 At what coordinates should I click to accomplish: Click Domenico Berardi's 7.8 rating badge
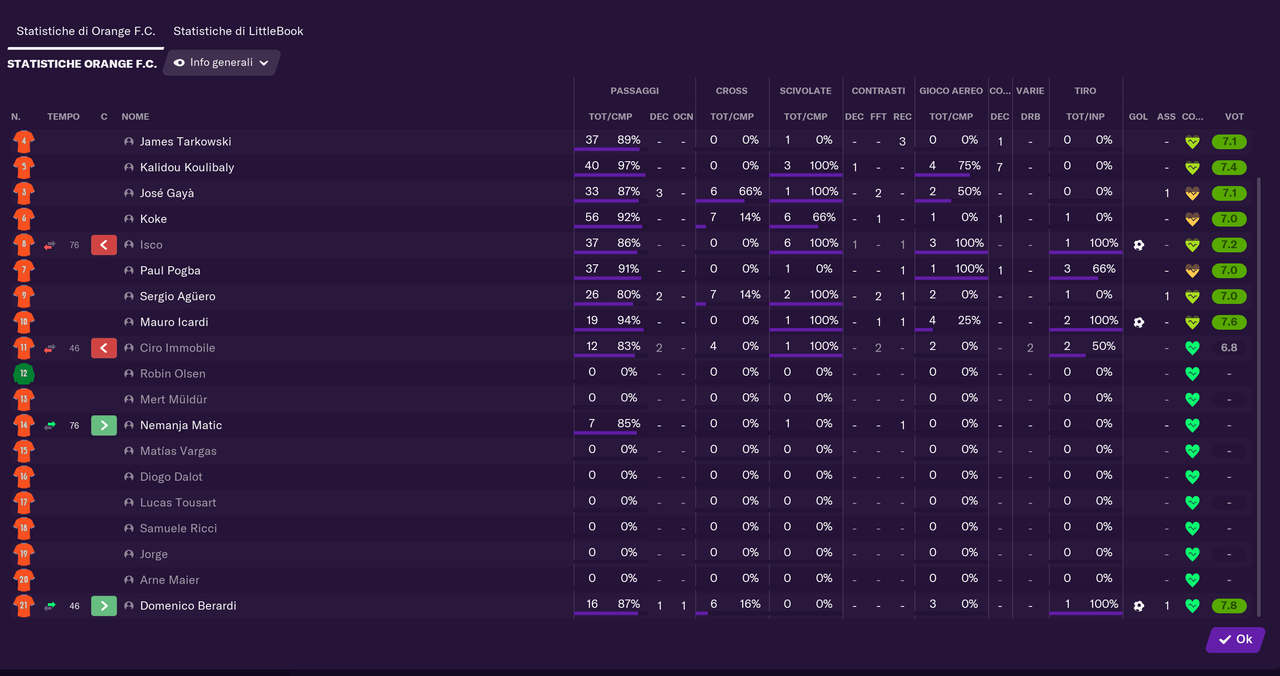point(1229,606)
